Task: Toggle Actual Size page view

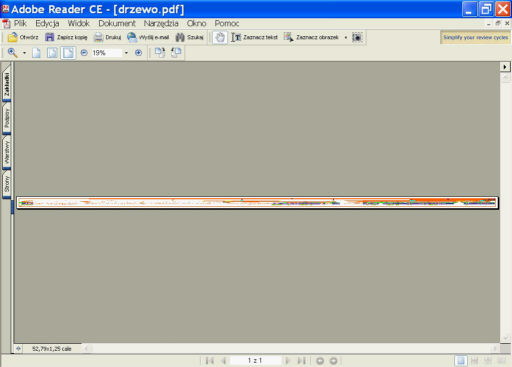Action: (x=36, y=53)
